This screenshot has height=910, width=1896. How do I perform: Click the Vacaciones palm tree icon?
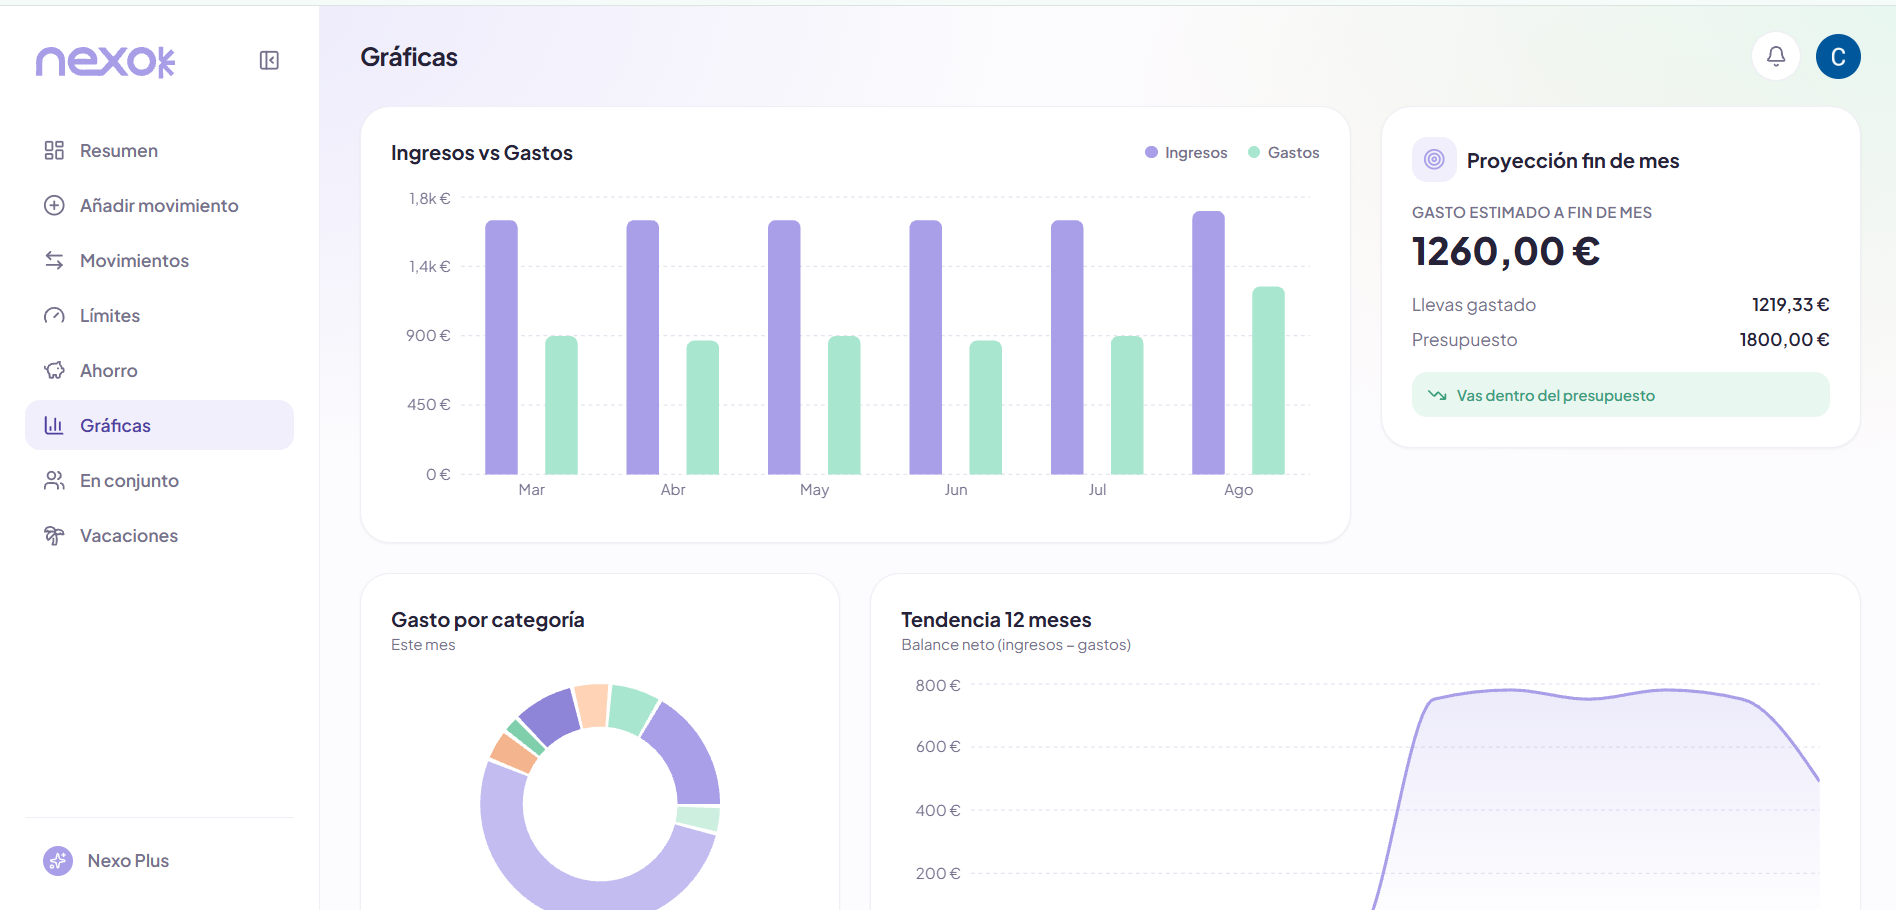click(54, 536)
